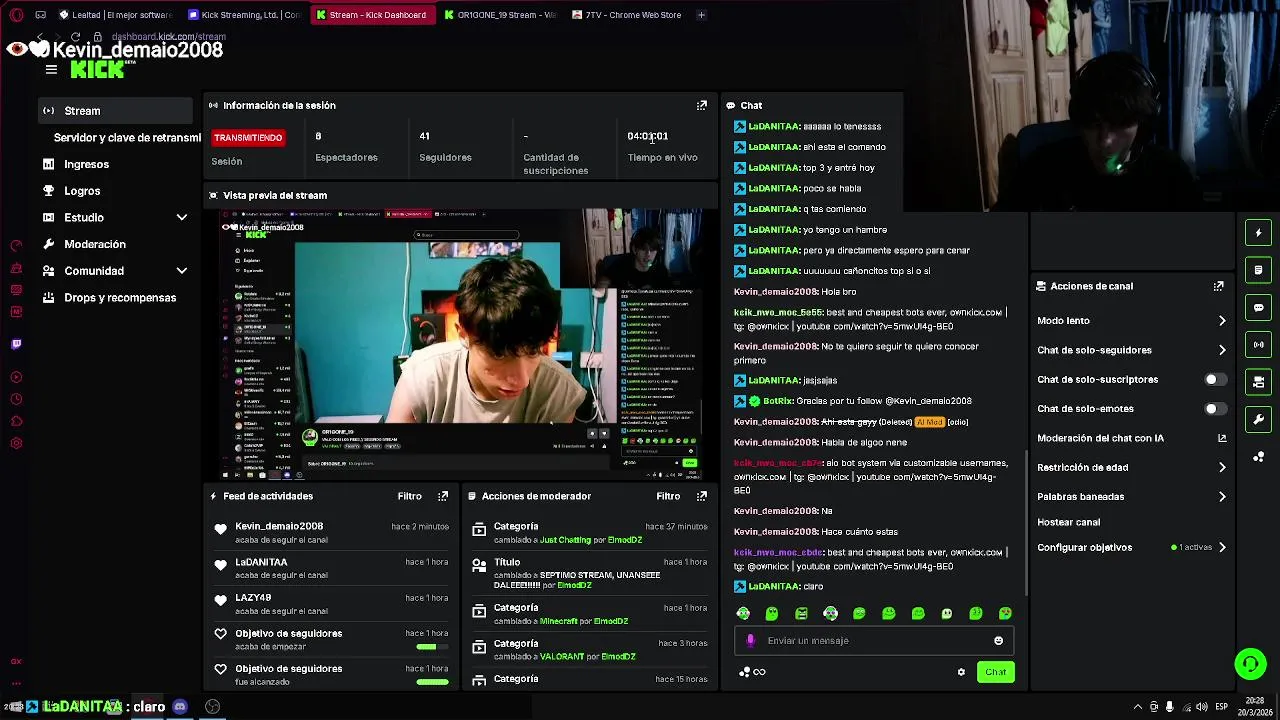This screenshot has width=1280, height=720.
Task: Open the channel actions panel icon in right sidebar
Action: tap(1259, 382)
